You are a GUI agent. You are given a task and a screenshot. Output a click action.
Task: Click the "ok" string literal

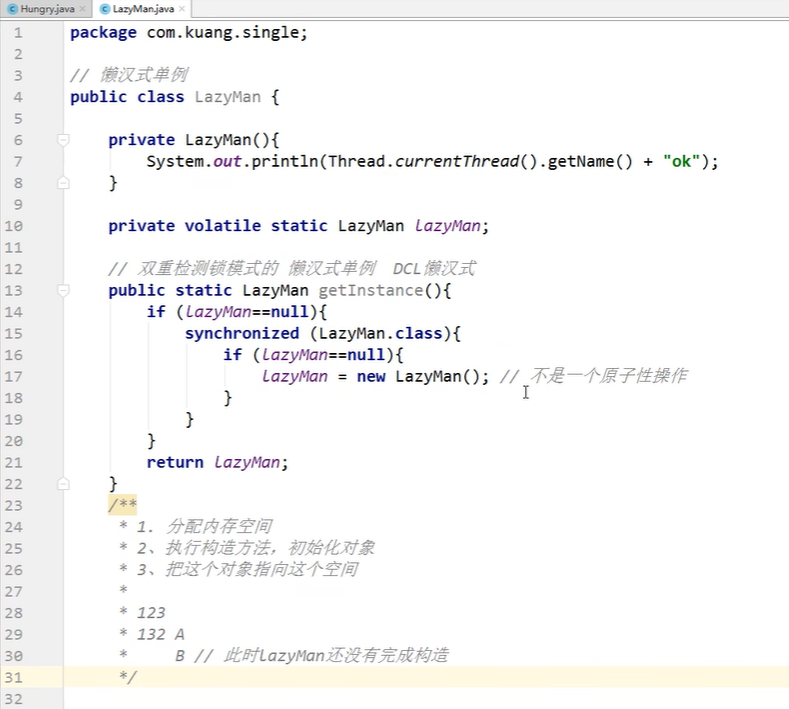tap(681, 161)
